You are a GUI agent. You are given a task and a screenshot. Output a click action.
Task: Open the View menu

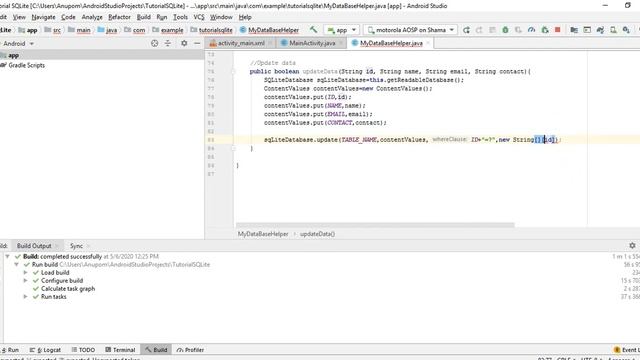pyautogui.click(x=19, y=17)
